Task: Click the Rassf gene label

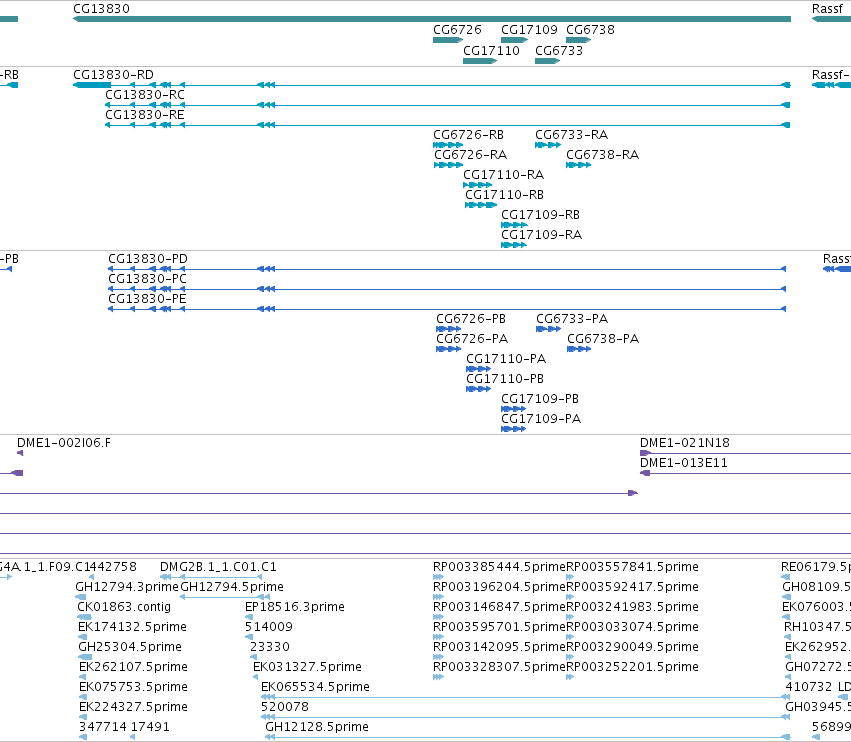Action: click(827, 9)
